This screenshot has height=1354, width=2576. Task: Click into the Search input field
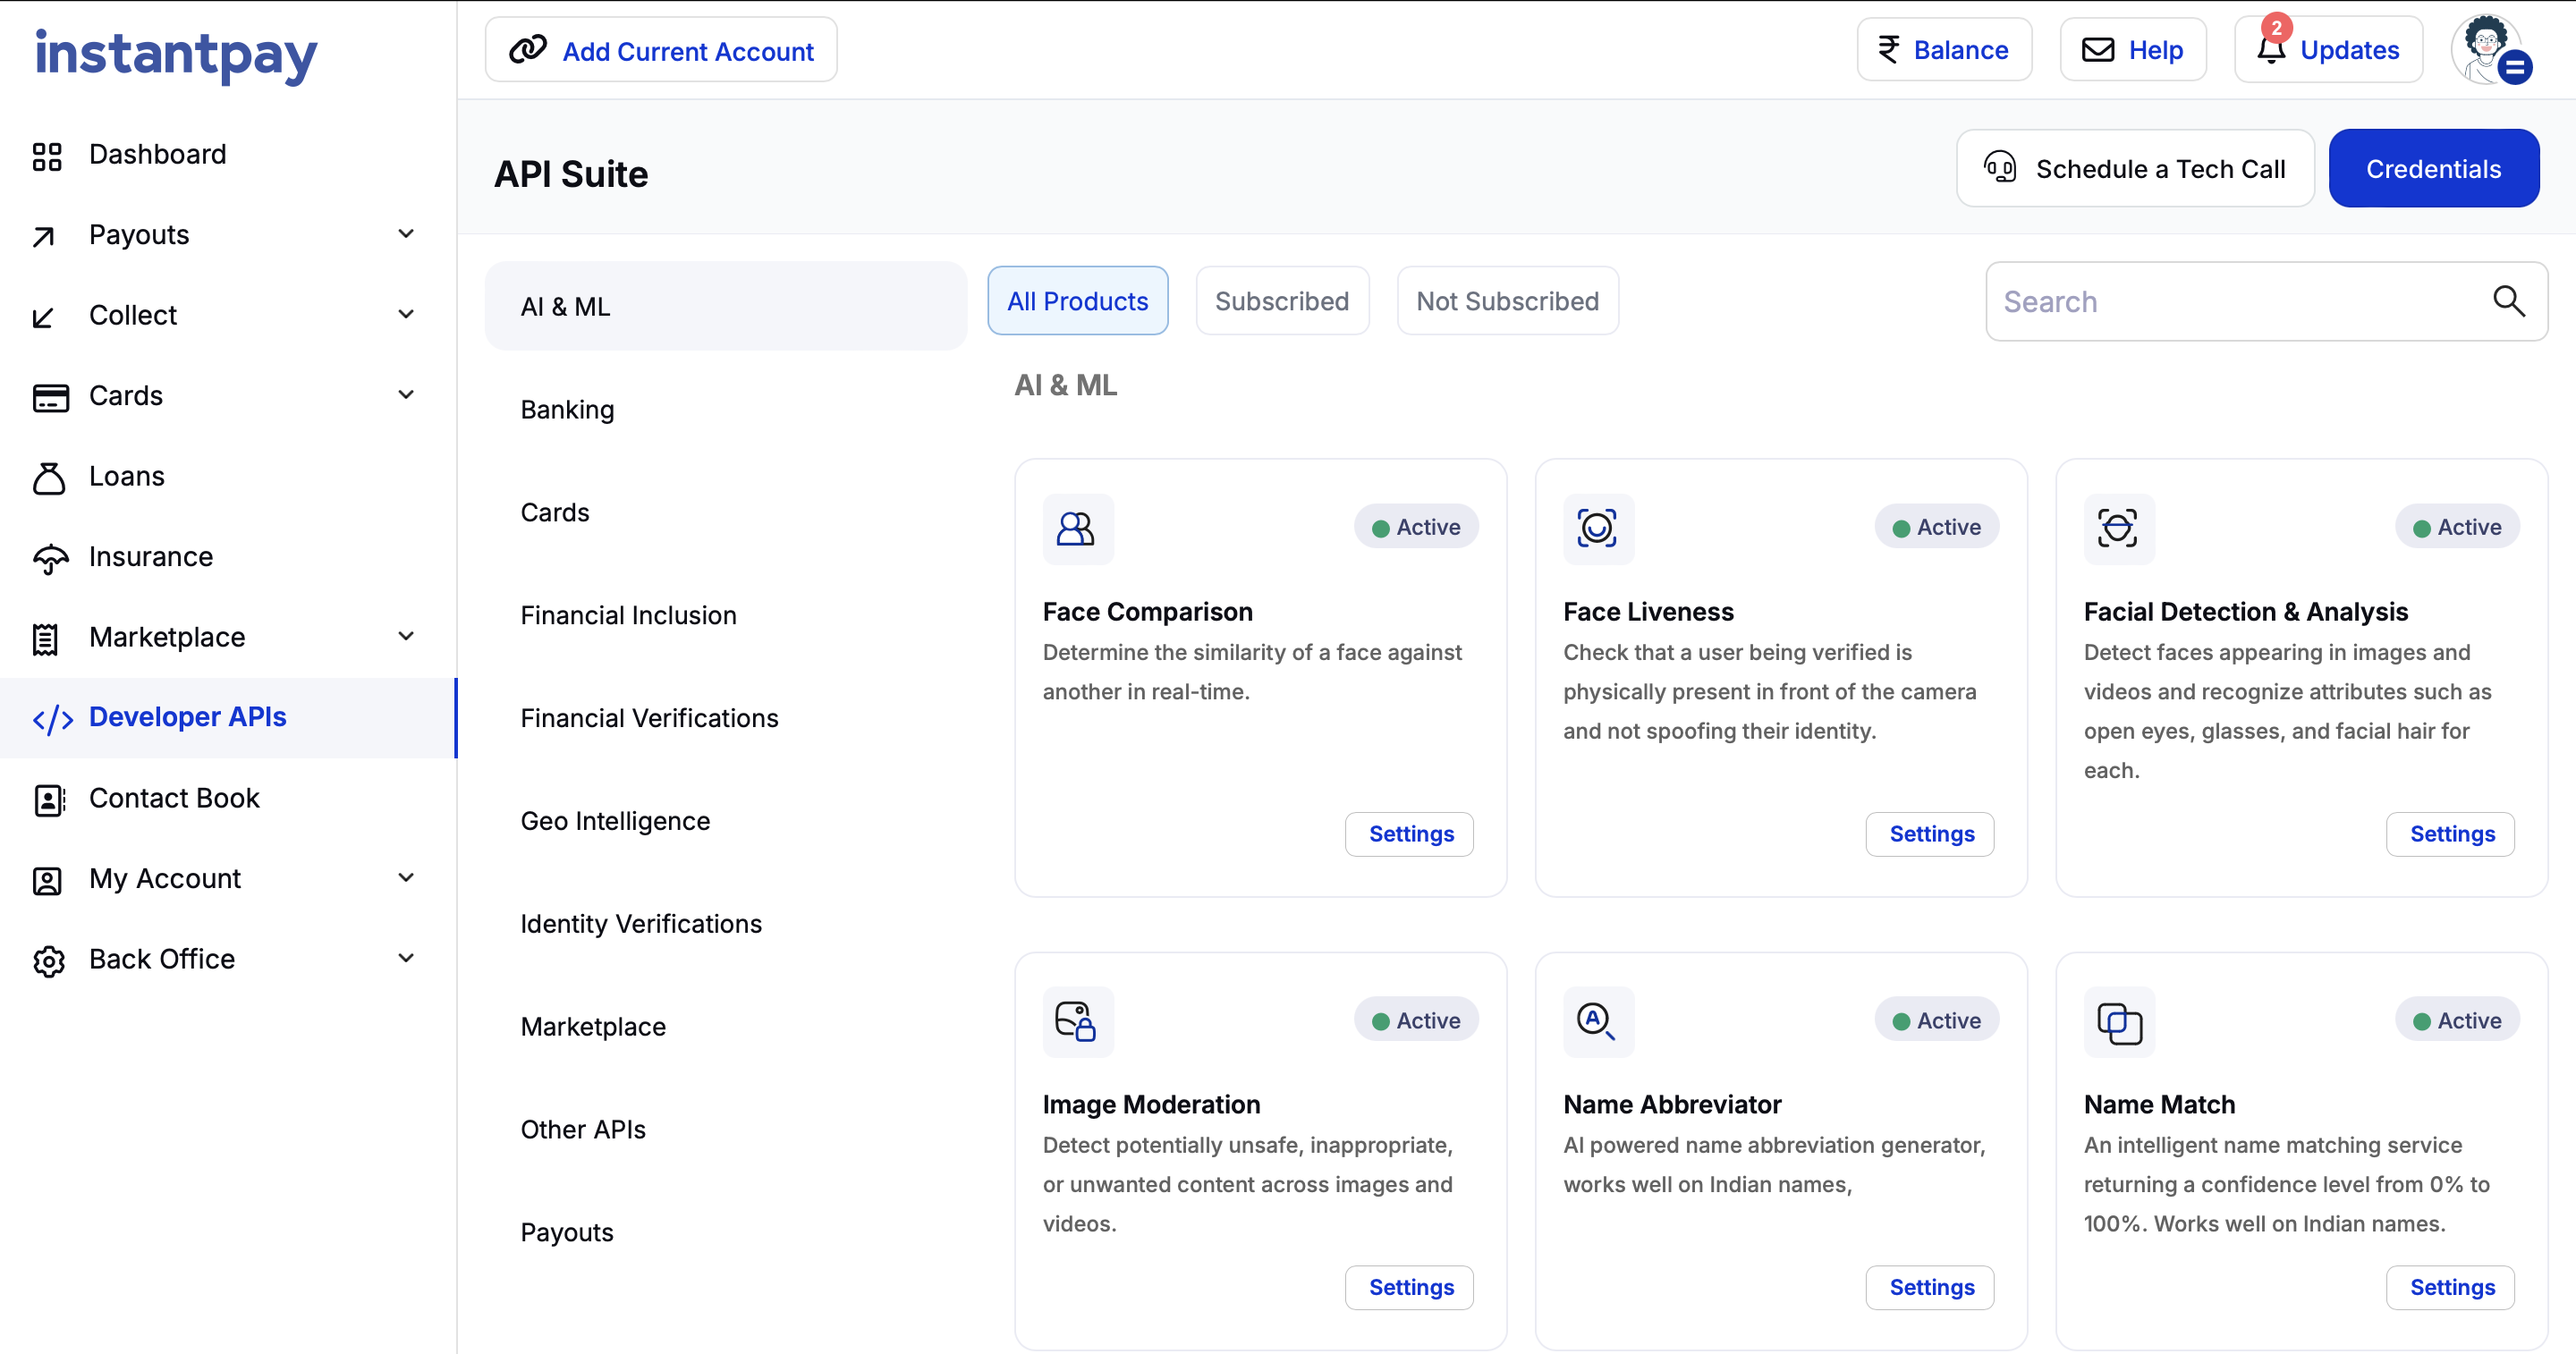(x=2230, y=301)
